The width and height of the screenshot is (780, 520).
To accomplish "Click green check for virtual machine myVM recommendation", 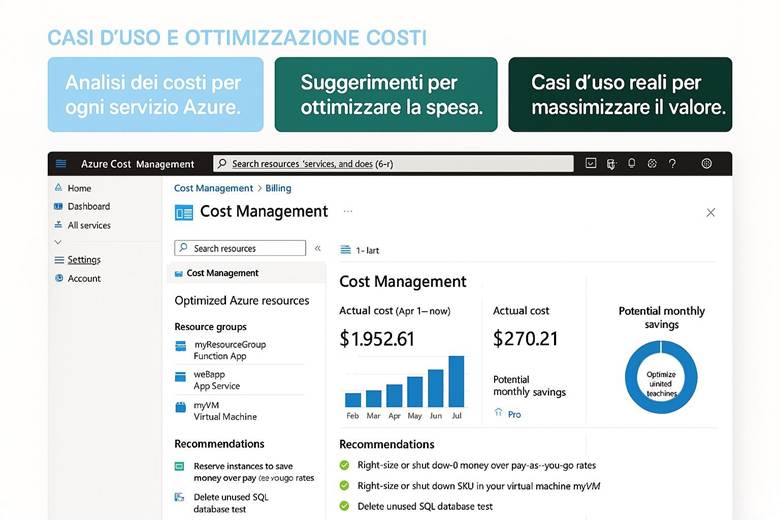I will point(344,486).
